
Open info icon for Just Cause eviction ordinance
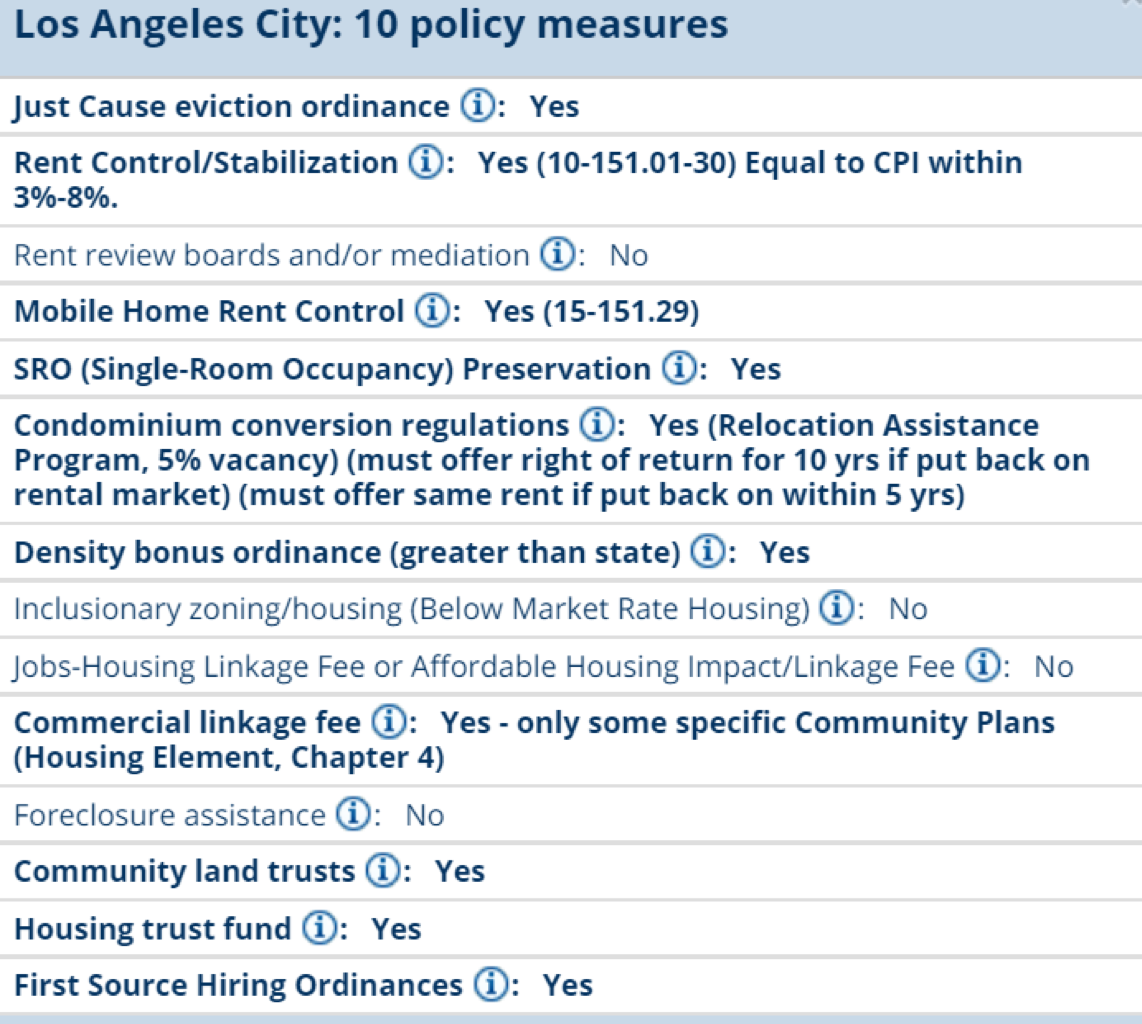click(x=478, y=106)
